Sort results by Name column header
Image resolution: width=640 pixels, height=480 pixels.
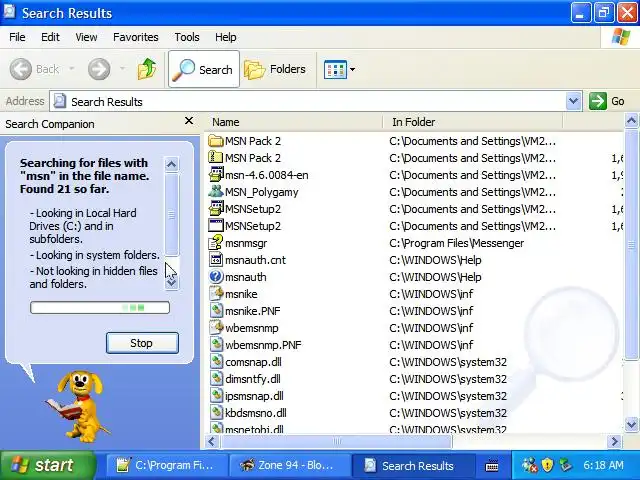(x=295, y=122)
